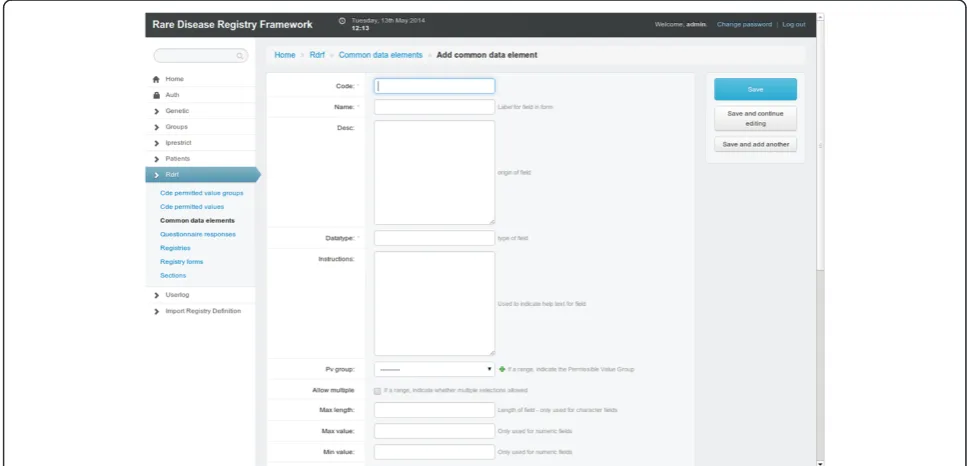
Task: Click the Auth lock icon
Action: (x=156, y=96)
